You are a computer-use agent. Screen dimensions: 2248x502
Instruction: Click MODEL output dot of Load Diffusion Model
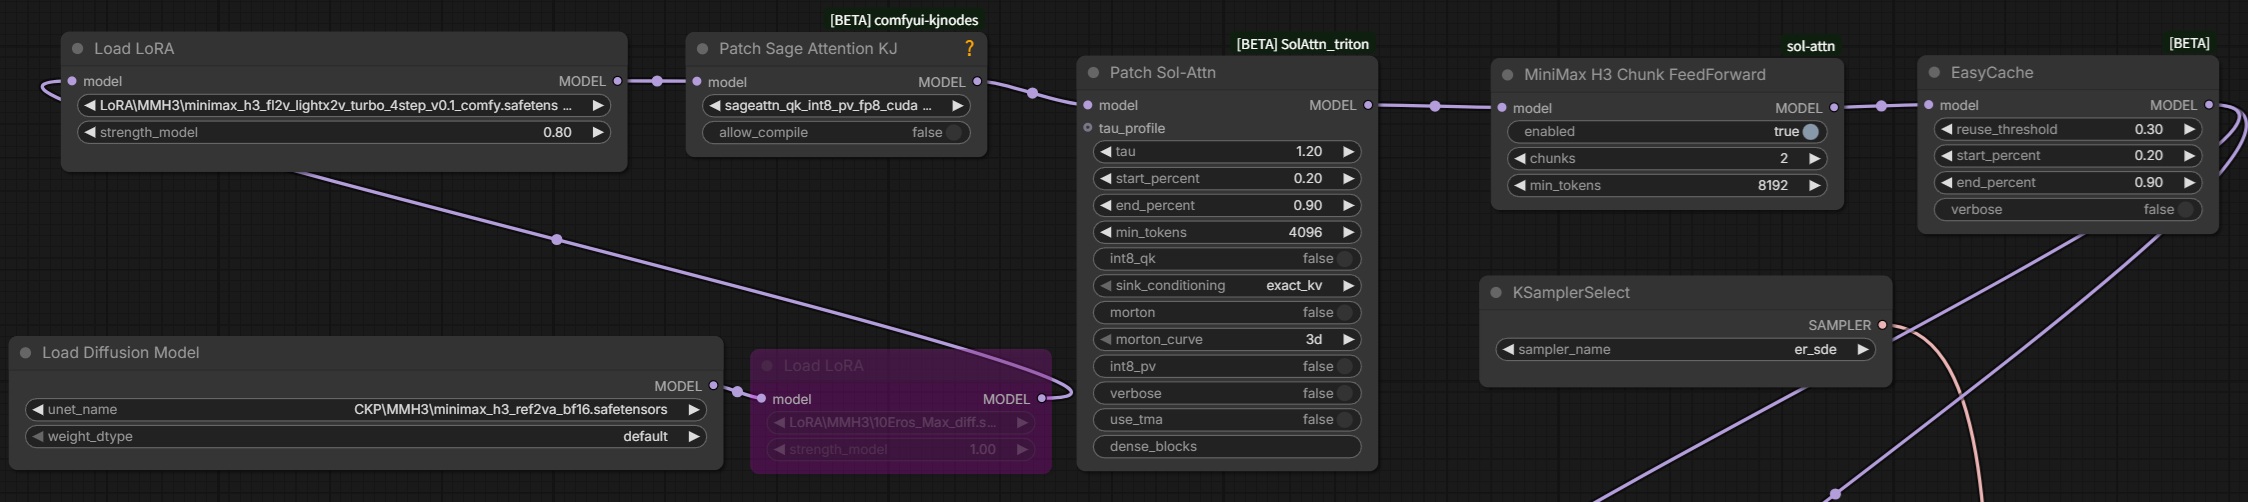pyautogui.click(x=713, y=385)
